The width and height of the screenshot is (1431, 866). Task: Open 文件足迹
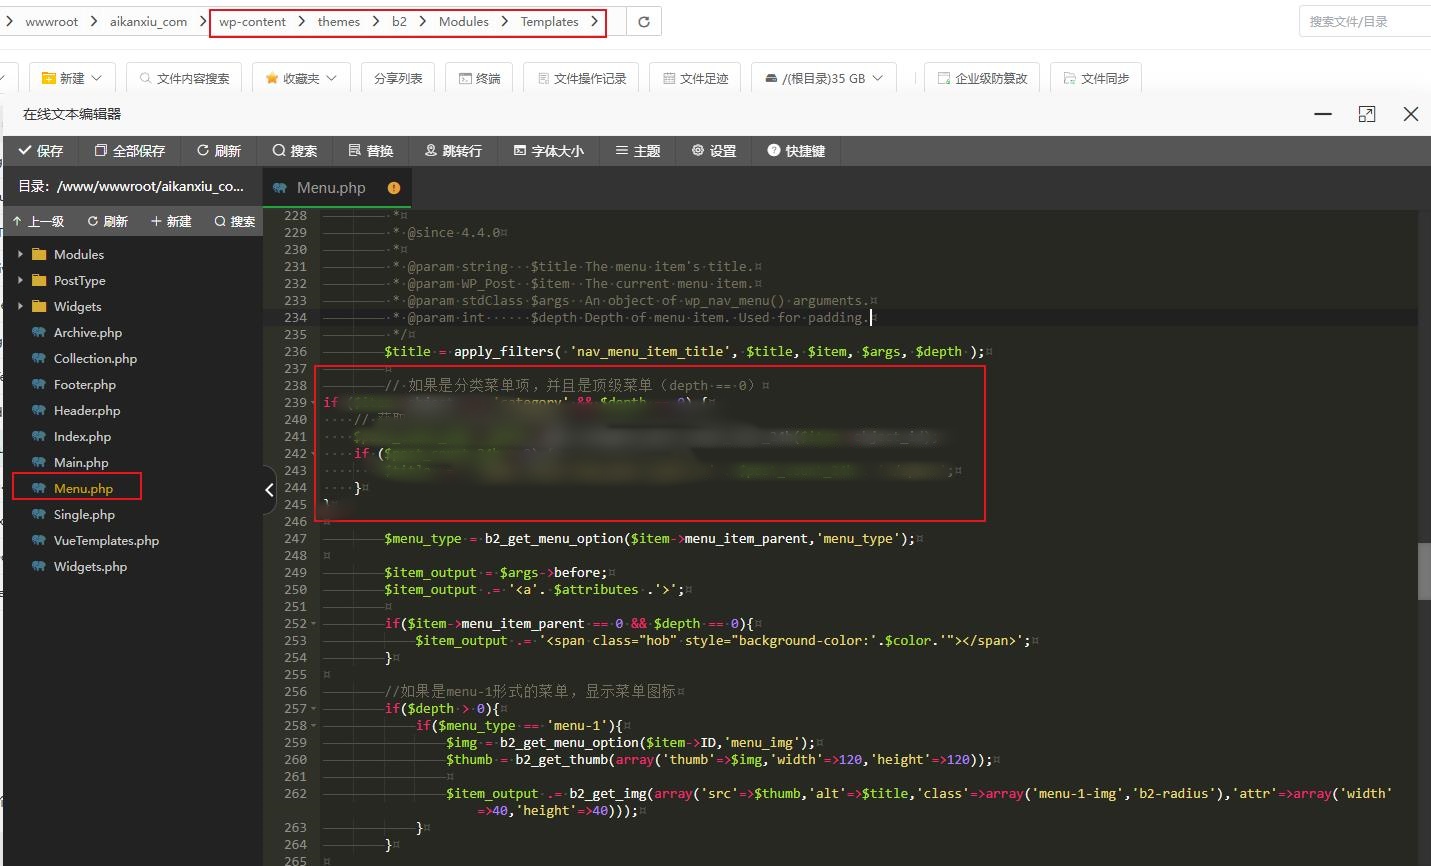tap(695, 78)
